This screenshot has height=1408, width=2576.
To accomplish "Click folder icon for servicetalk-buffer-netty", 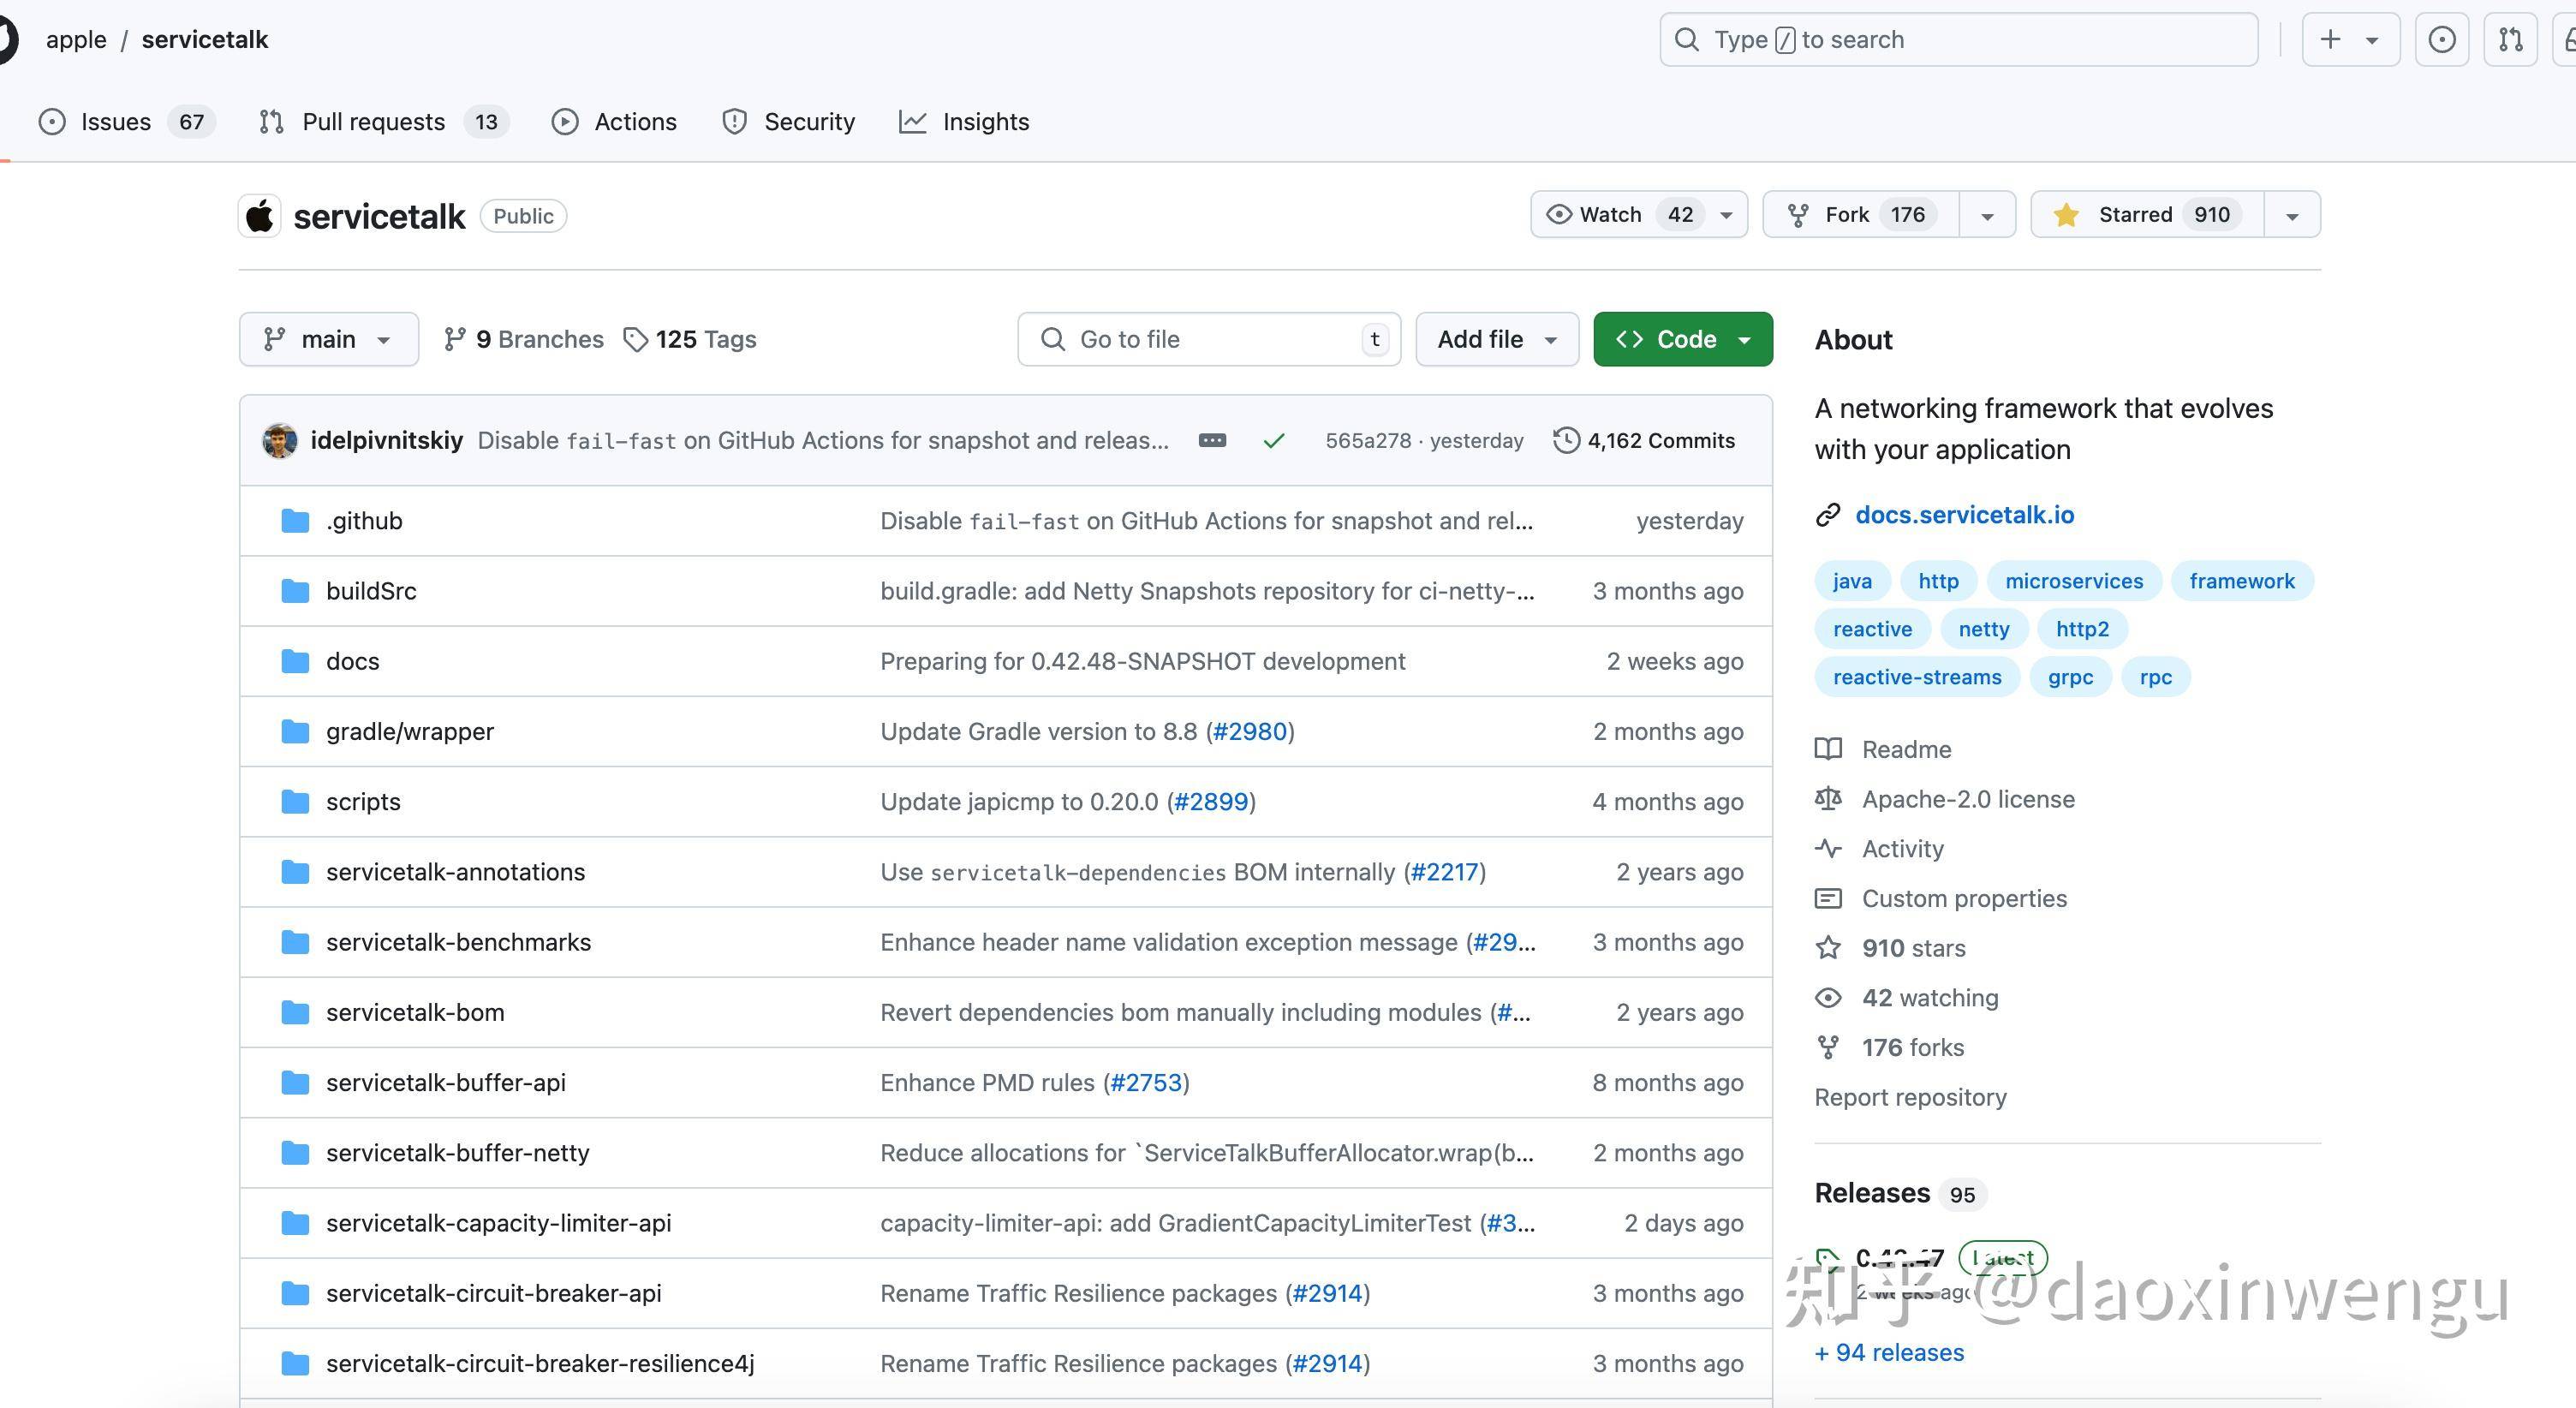I will tap(295, 1153).
